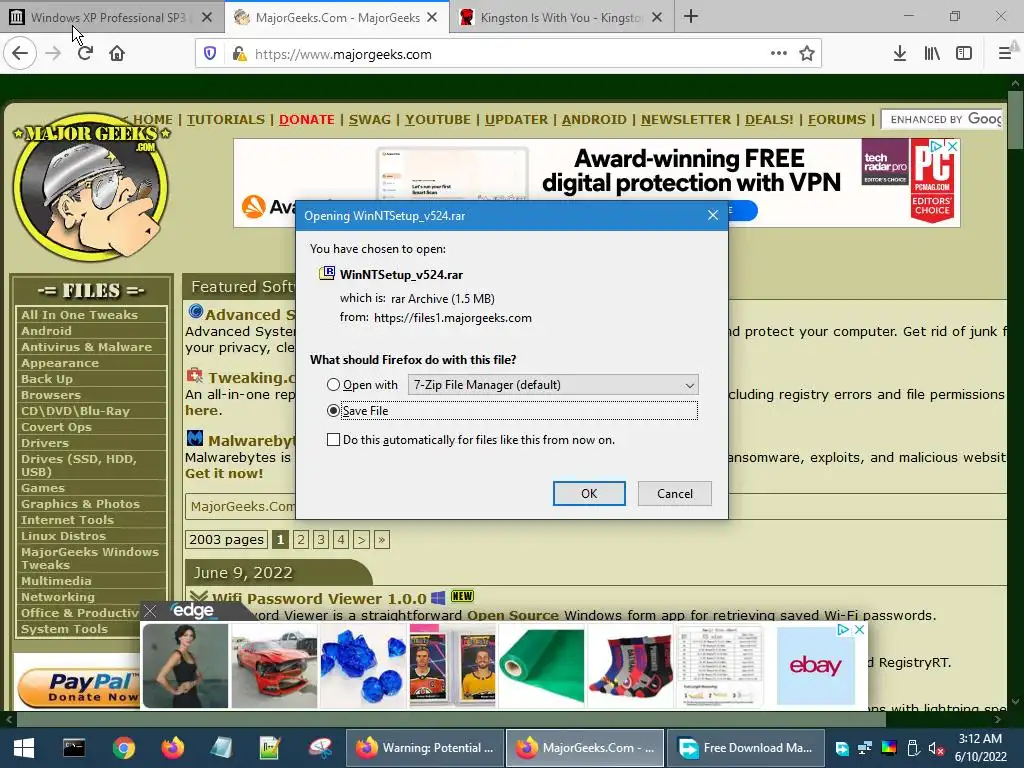Go back with the browser back arrow
The height and width of the screenshot is (768, 1024).
point(20,54)
